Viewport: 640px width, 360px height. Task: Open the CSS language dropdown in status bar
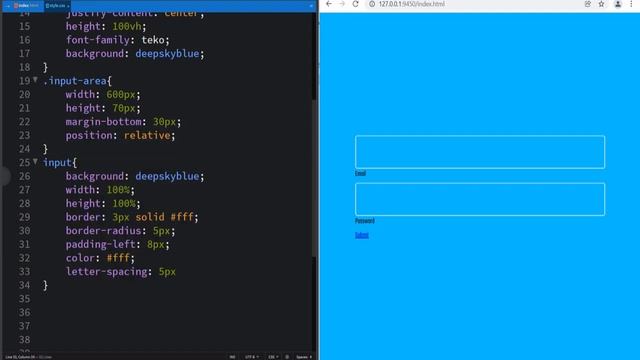point(273,357)
